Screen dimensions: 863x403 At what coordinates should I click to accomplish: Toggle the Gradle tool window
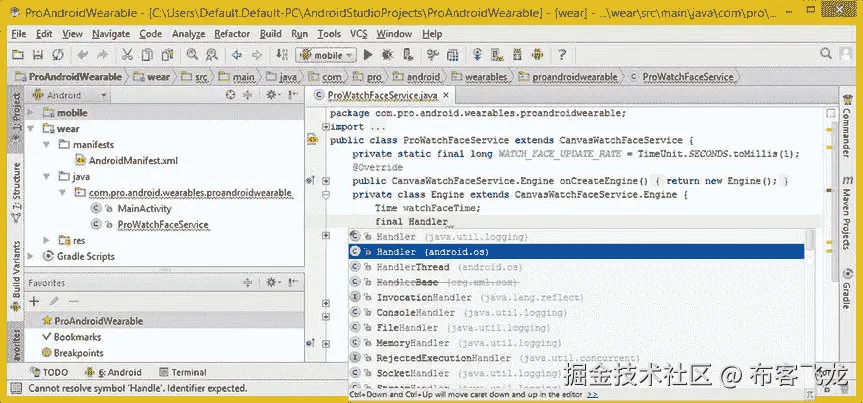846,287
